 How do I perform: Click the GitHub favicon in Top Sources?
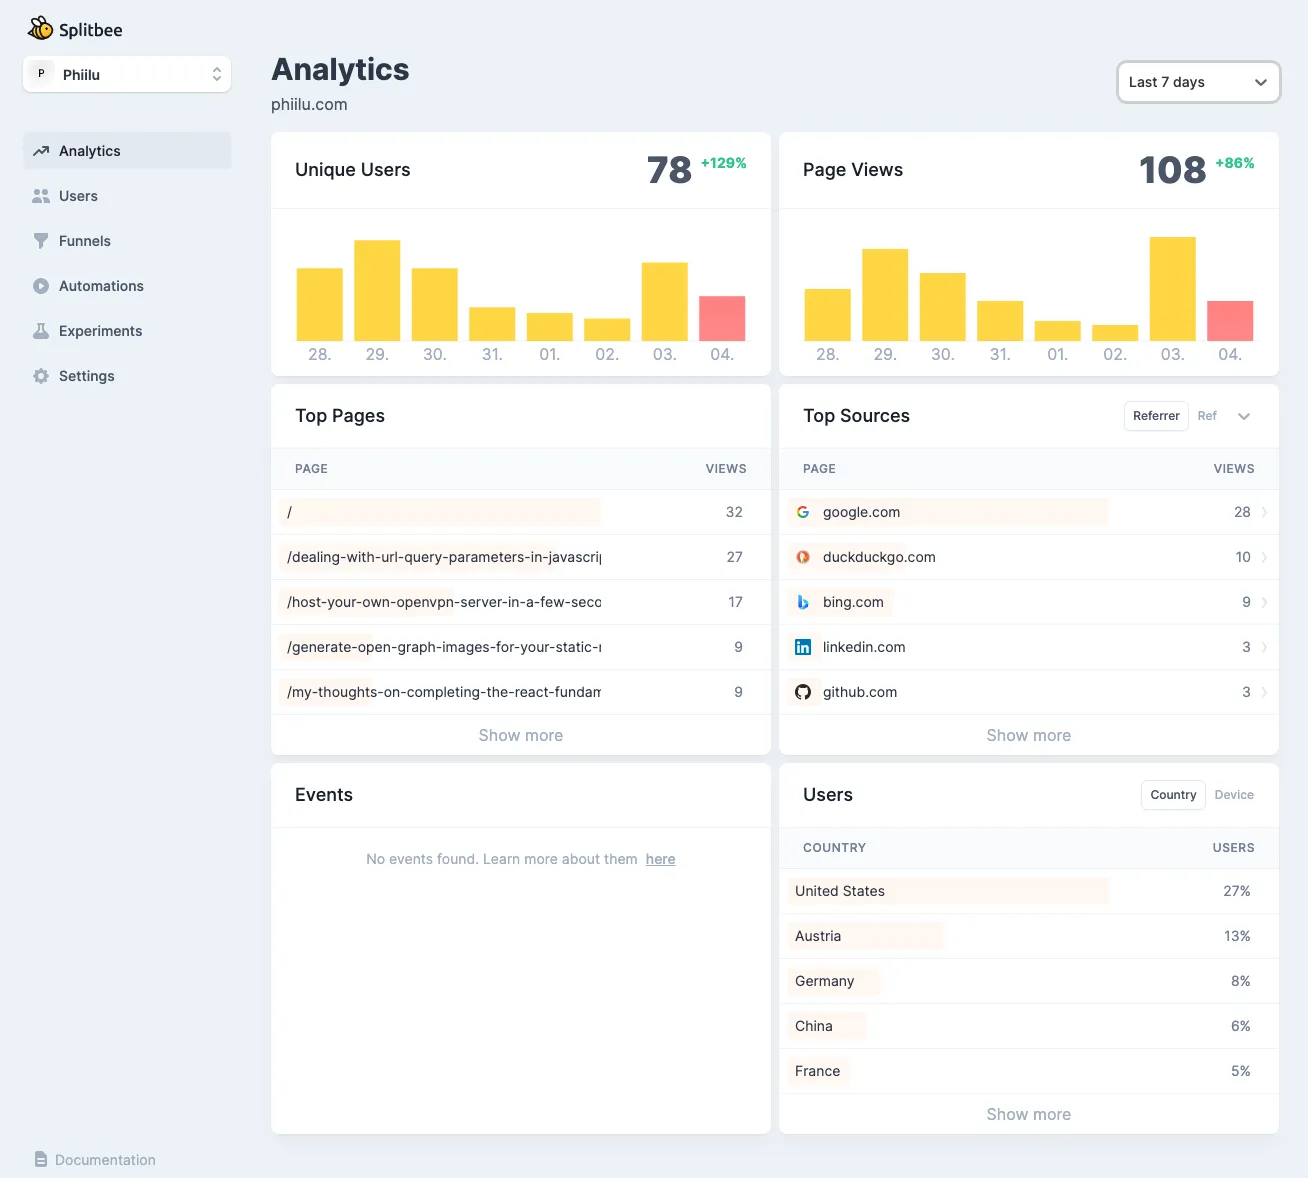pos(803,692)
